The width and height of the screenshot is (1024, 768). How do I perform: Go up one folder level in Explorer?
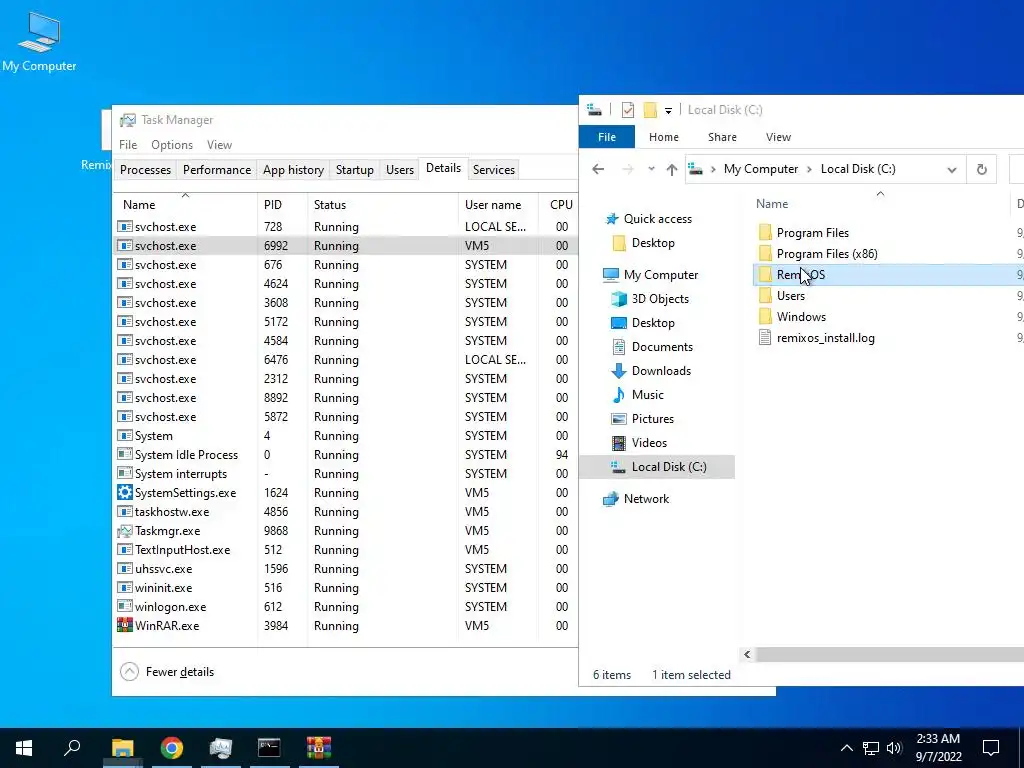671,169
